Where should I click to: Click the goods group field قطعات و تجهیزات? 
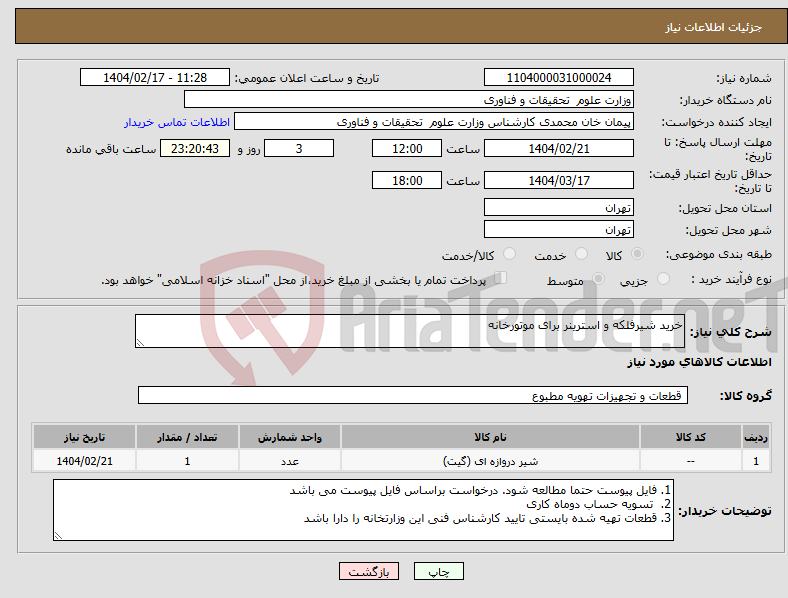(x=413, y=395)
